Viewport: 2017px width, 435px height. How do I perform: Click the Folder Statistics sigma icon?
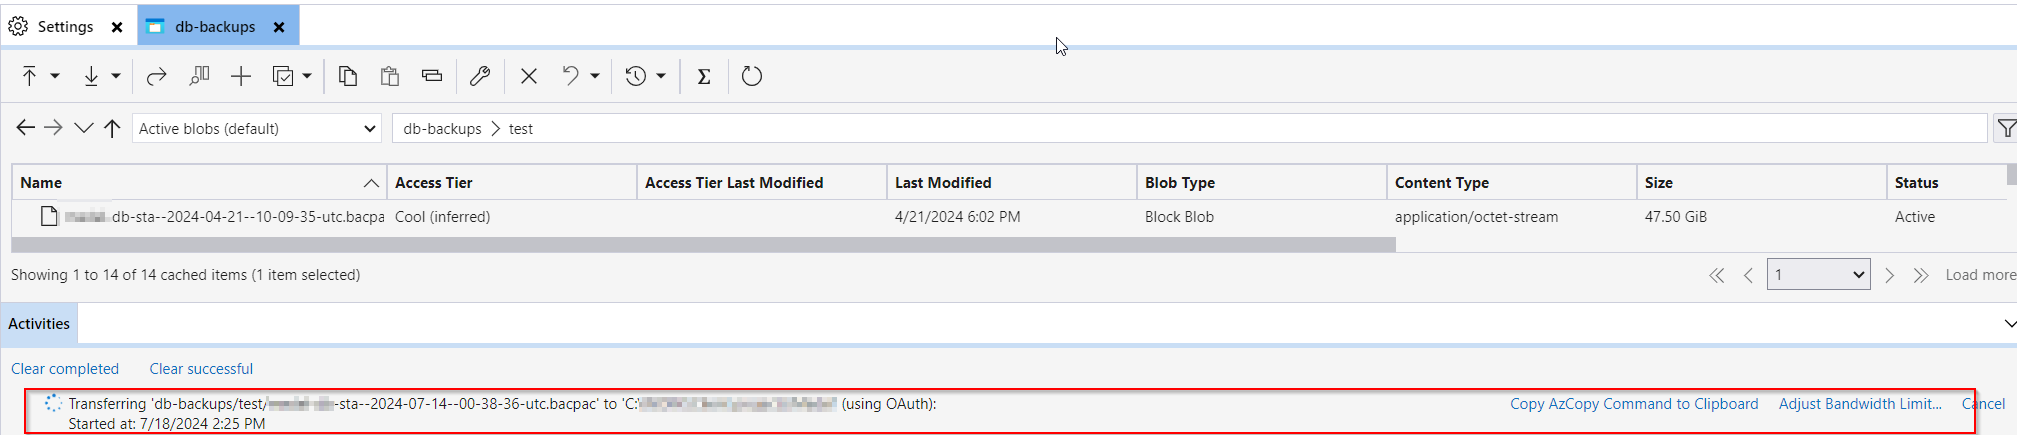pyautogui.click(x=704, y=76)
